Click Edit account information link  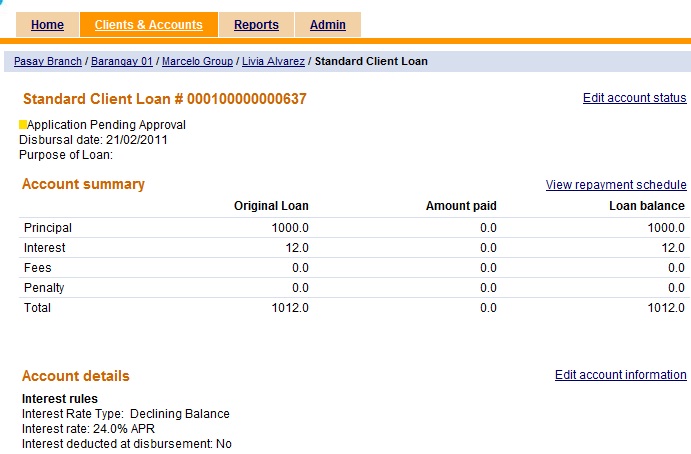click(620, 375)
